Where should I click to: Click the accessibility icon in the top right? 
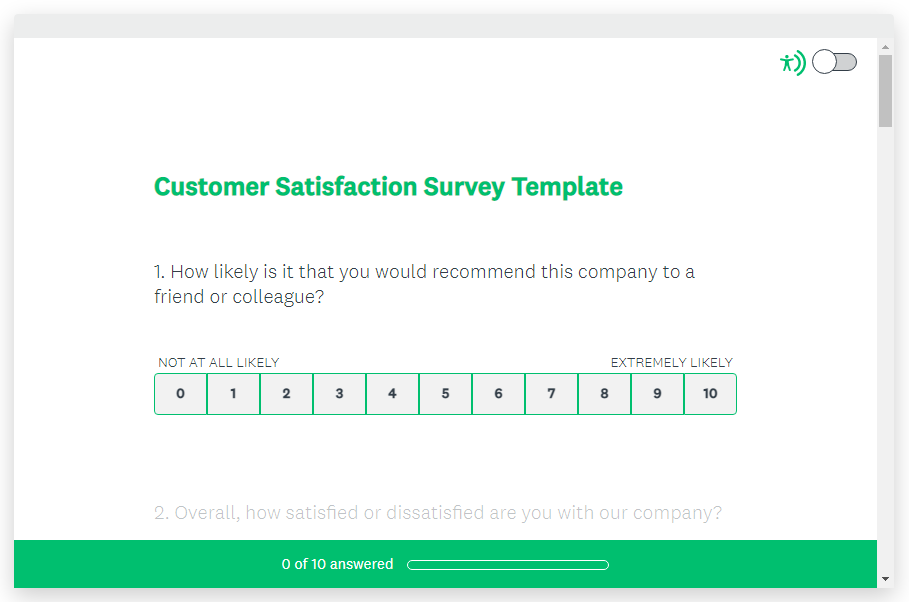tap(792, 62)
